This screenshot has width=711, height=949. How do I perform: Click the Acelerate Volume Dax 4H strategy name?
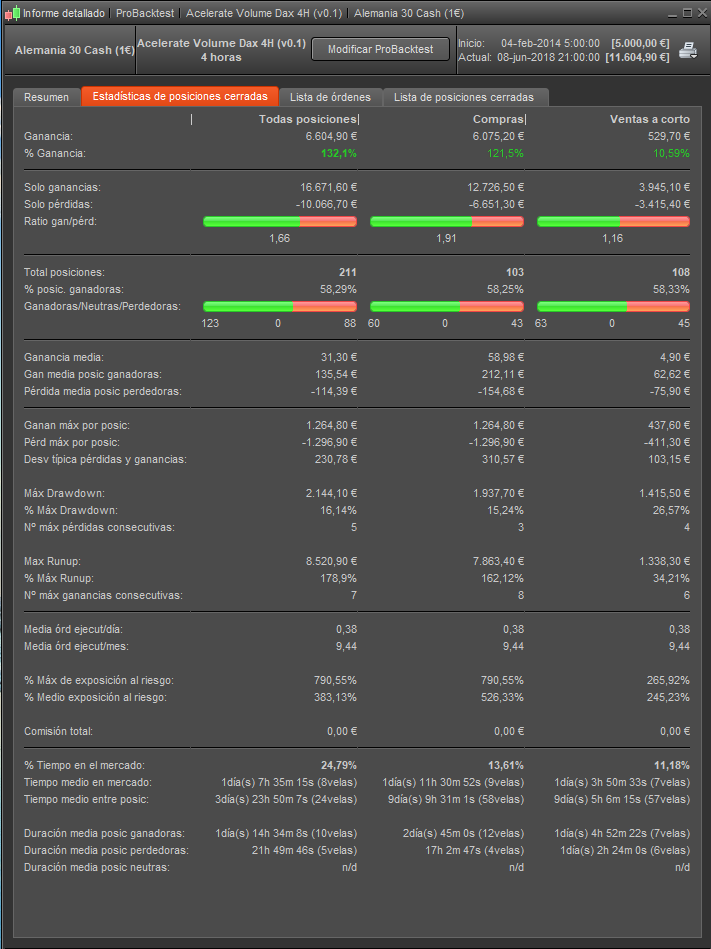click(221, 43)
